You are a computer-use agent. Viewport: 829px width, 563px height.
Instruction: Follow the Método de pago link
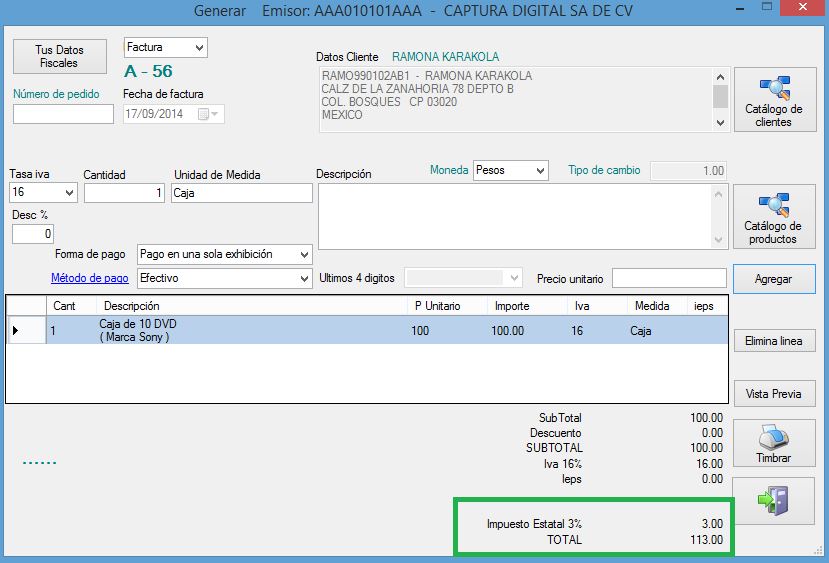[90, 278]
